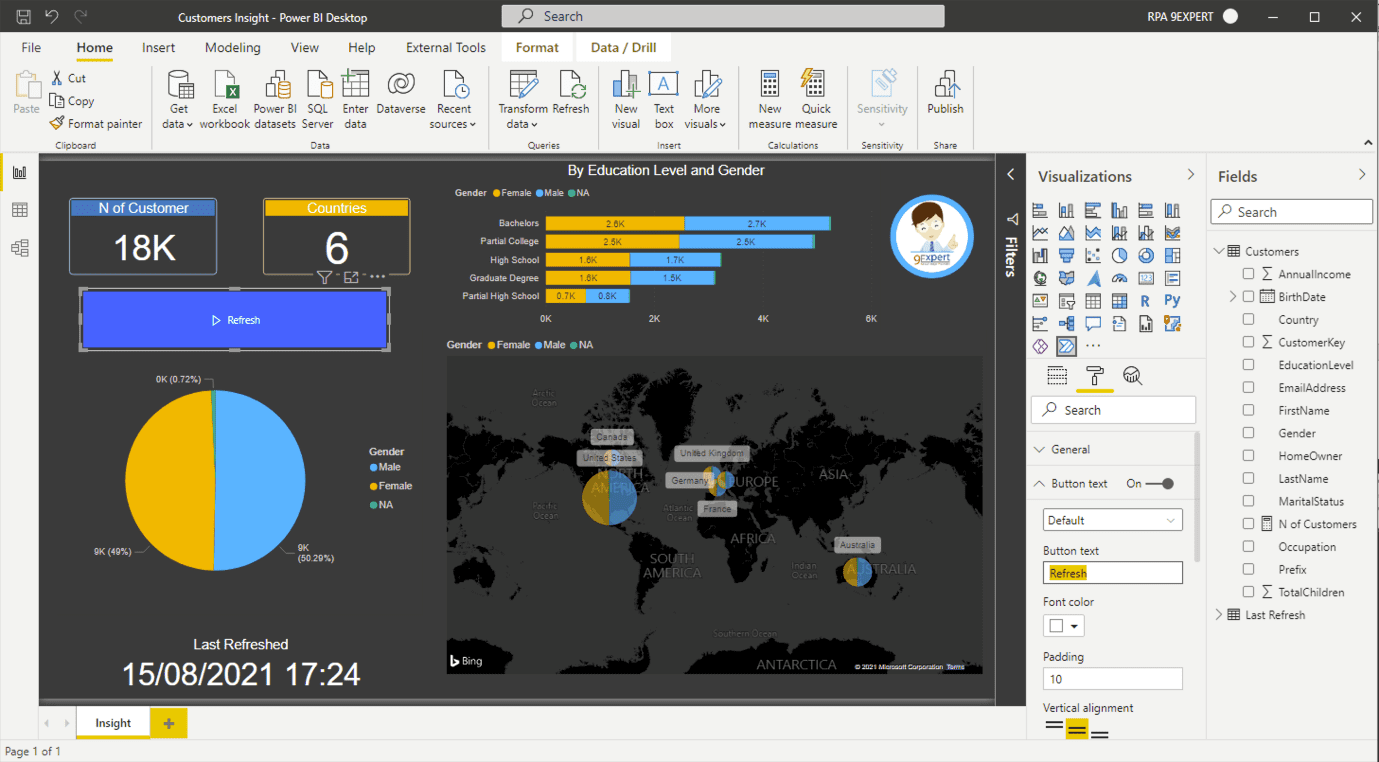This screenshot has height=762, width=1379.
Task: Click the Power Automate visual icon
Action: click(x=1066, y=345)
